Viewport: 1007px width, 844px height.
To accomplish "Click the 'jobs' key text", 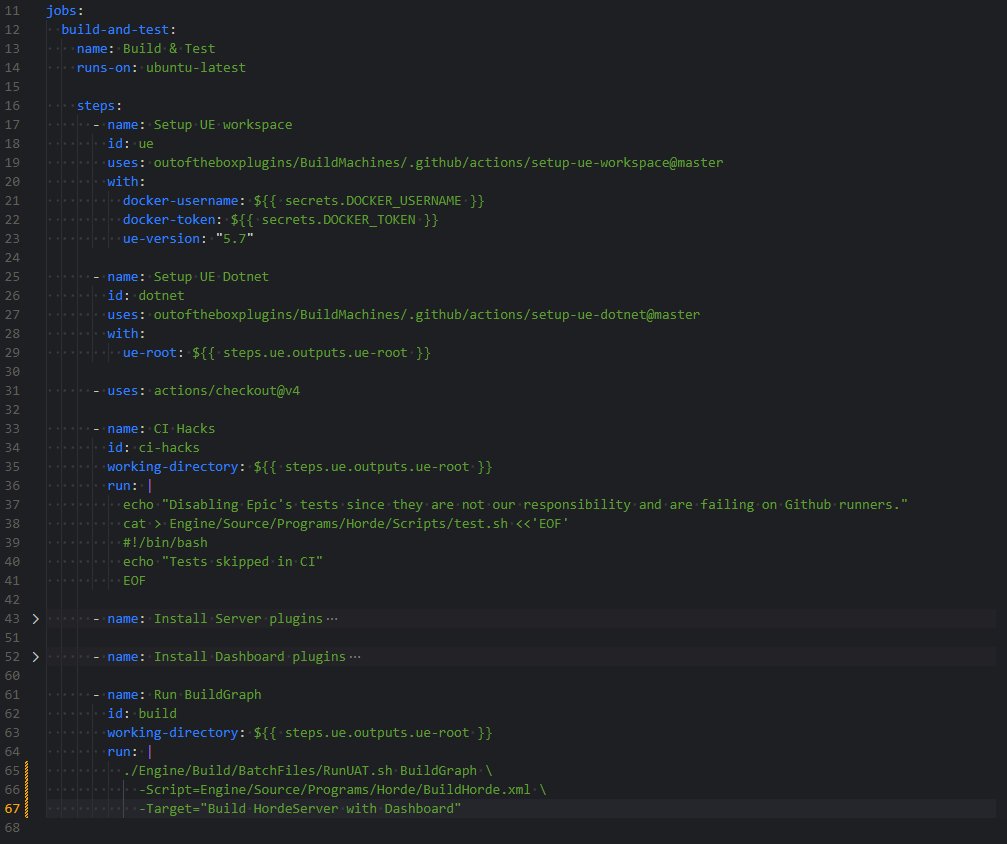I will click(61, 11).
